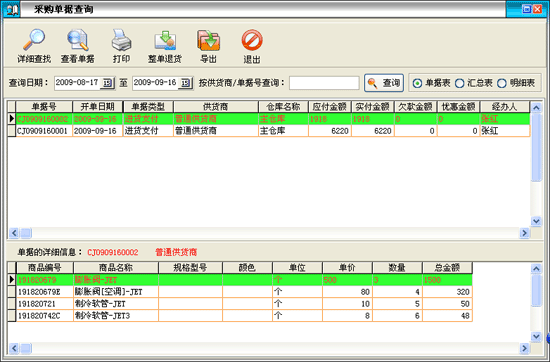Select the 汇总表 radio button
550x362 pixels.
point(460,83)
